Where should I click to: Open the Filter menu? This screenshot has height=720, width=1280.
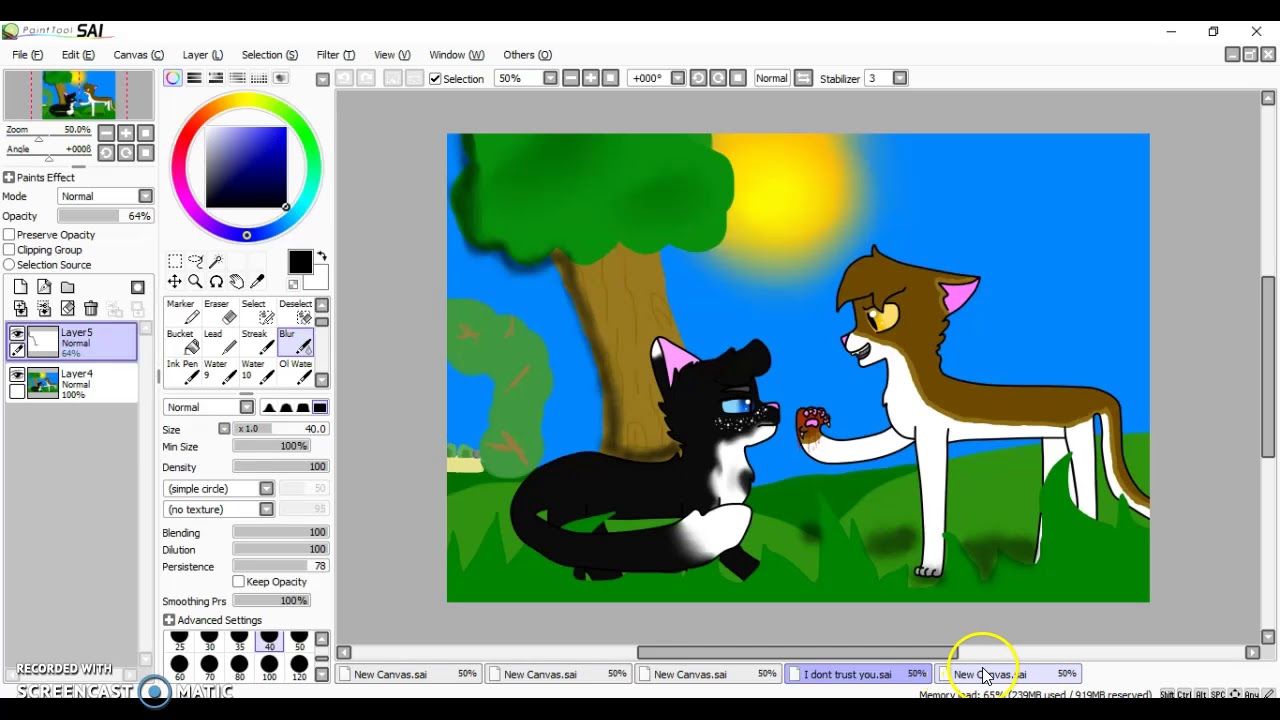pyautogui.click(x=336, y=55)
